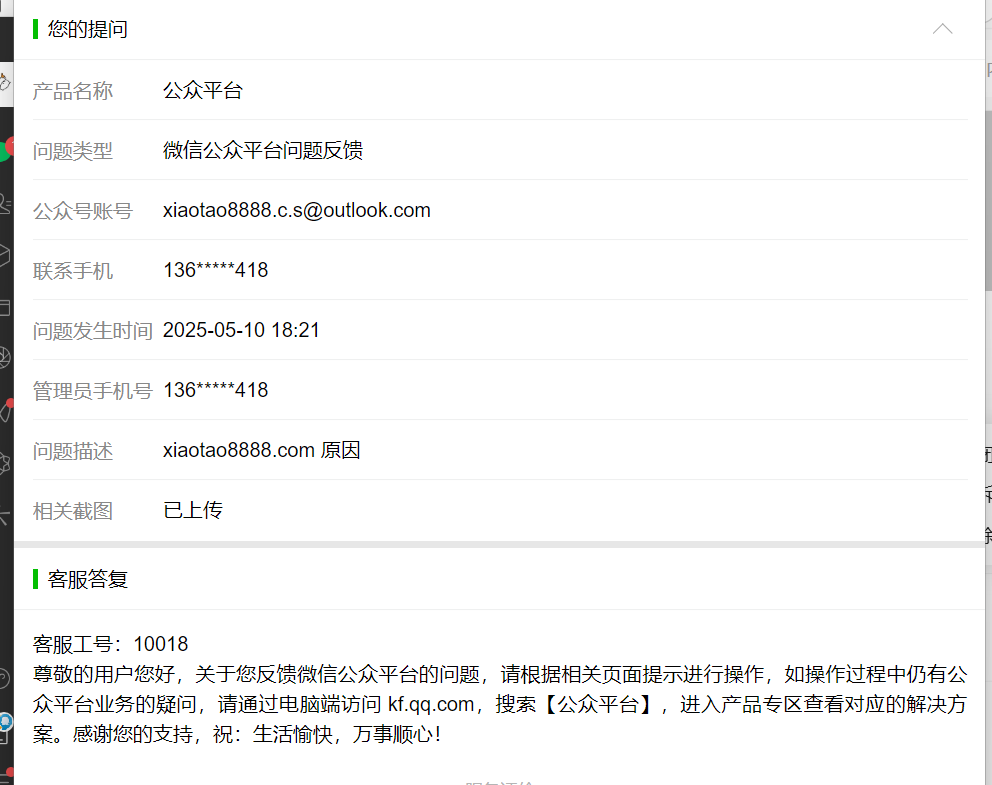
Task: Click the 问题描述 field label
Action: pos(73,451)
